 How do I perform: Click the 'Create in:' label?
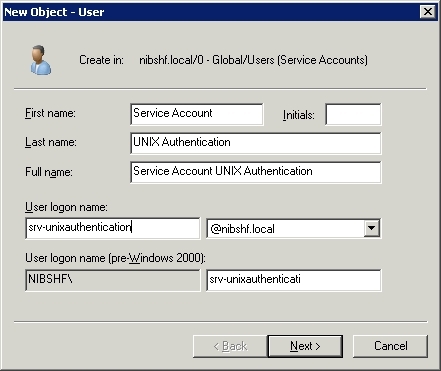coord(101,60)
